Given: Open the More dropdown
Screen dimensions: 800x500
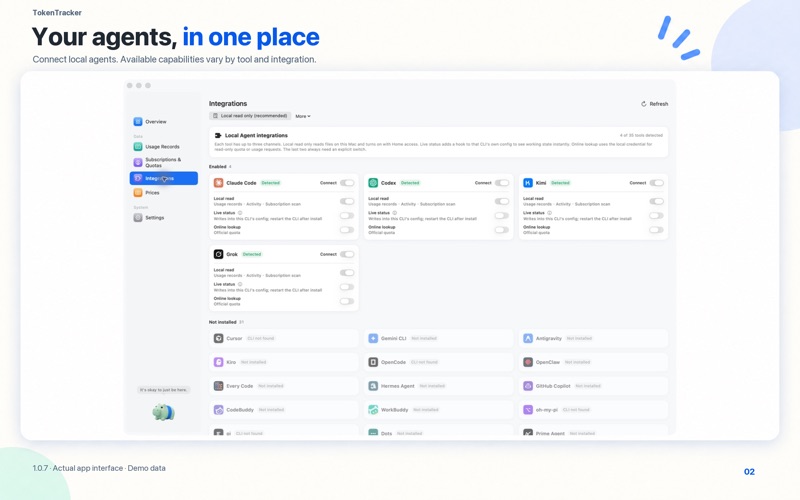Looking at the screenshot, I should click(303, 116).
